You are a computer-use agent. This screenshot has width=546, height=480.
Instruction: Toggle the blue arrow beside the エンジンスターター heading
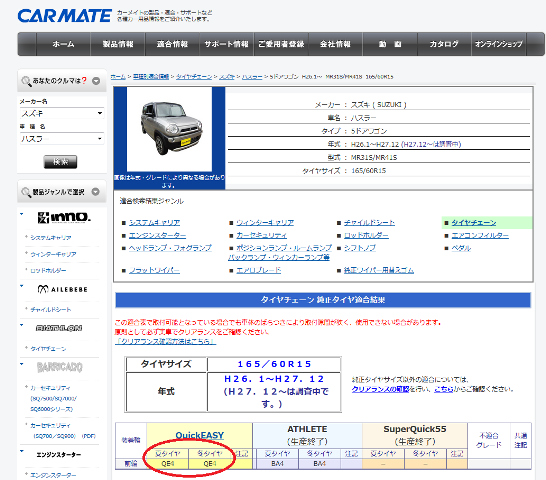click(22, 451)
